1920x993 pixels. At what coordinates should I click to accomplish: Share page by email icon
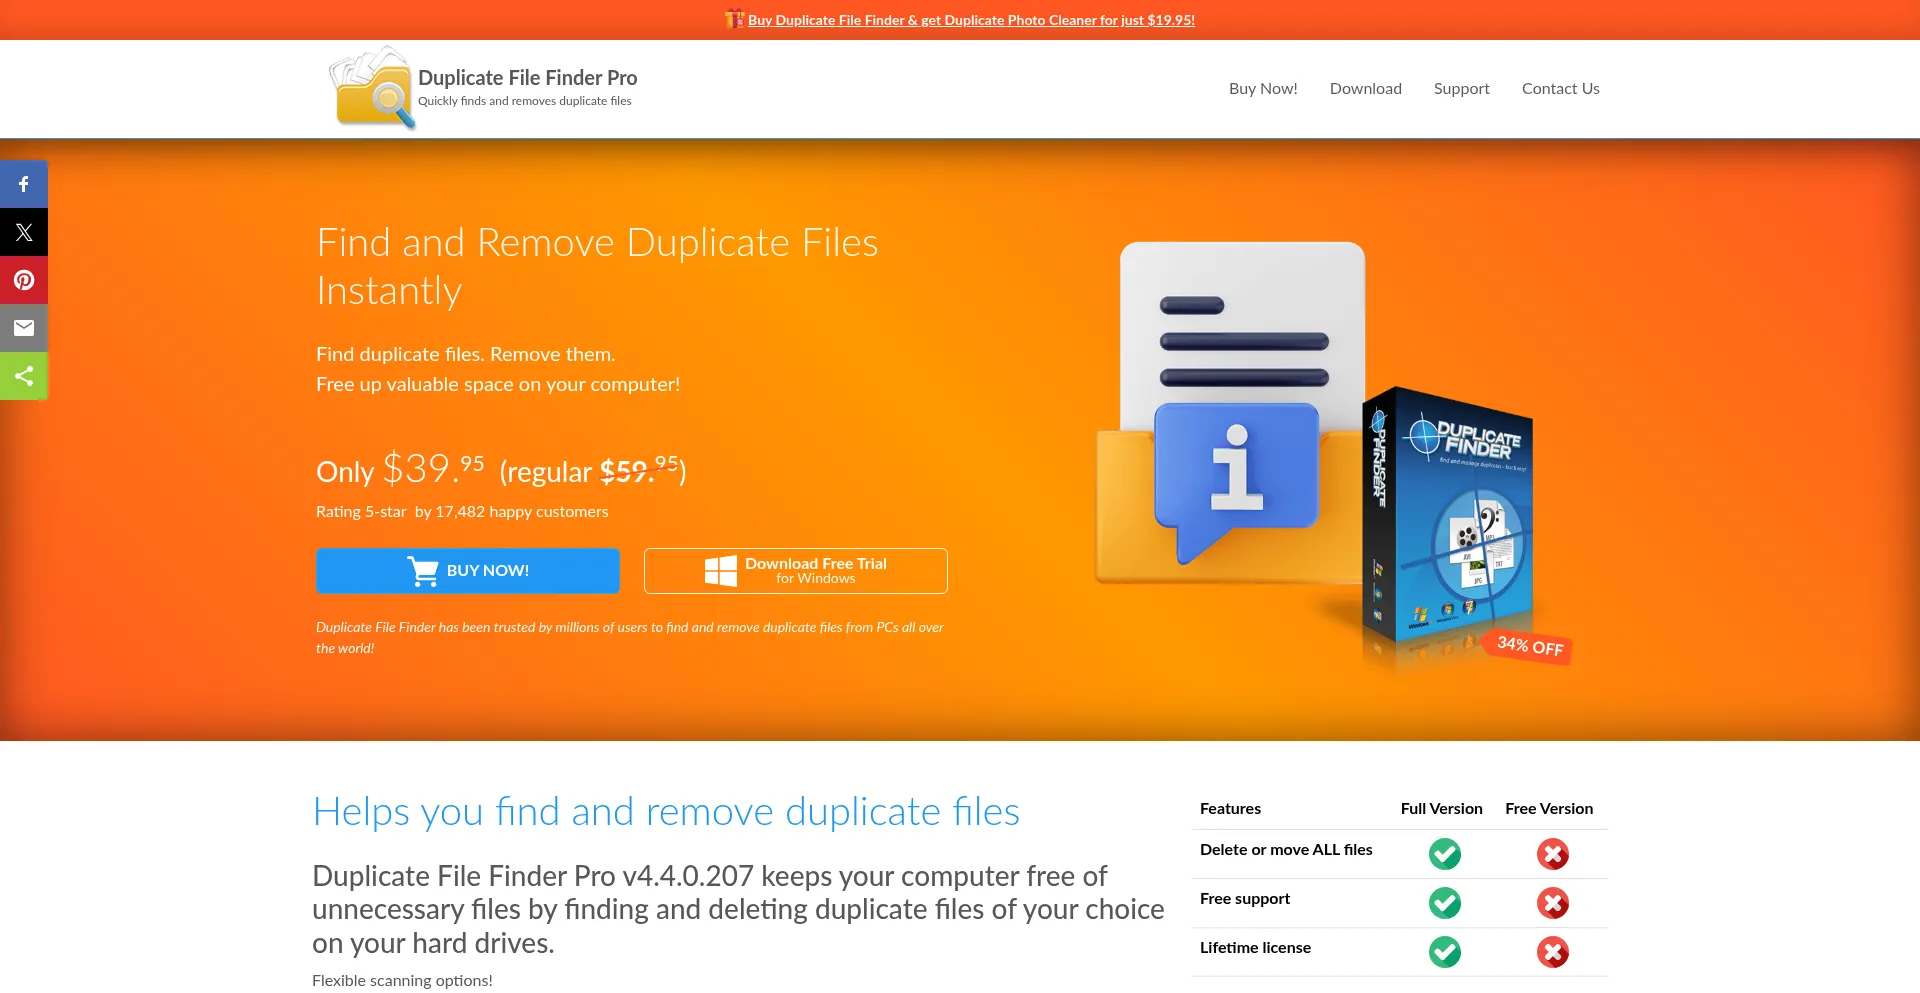pos(24,328)
